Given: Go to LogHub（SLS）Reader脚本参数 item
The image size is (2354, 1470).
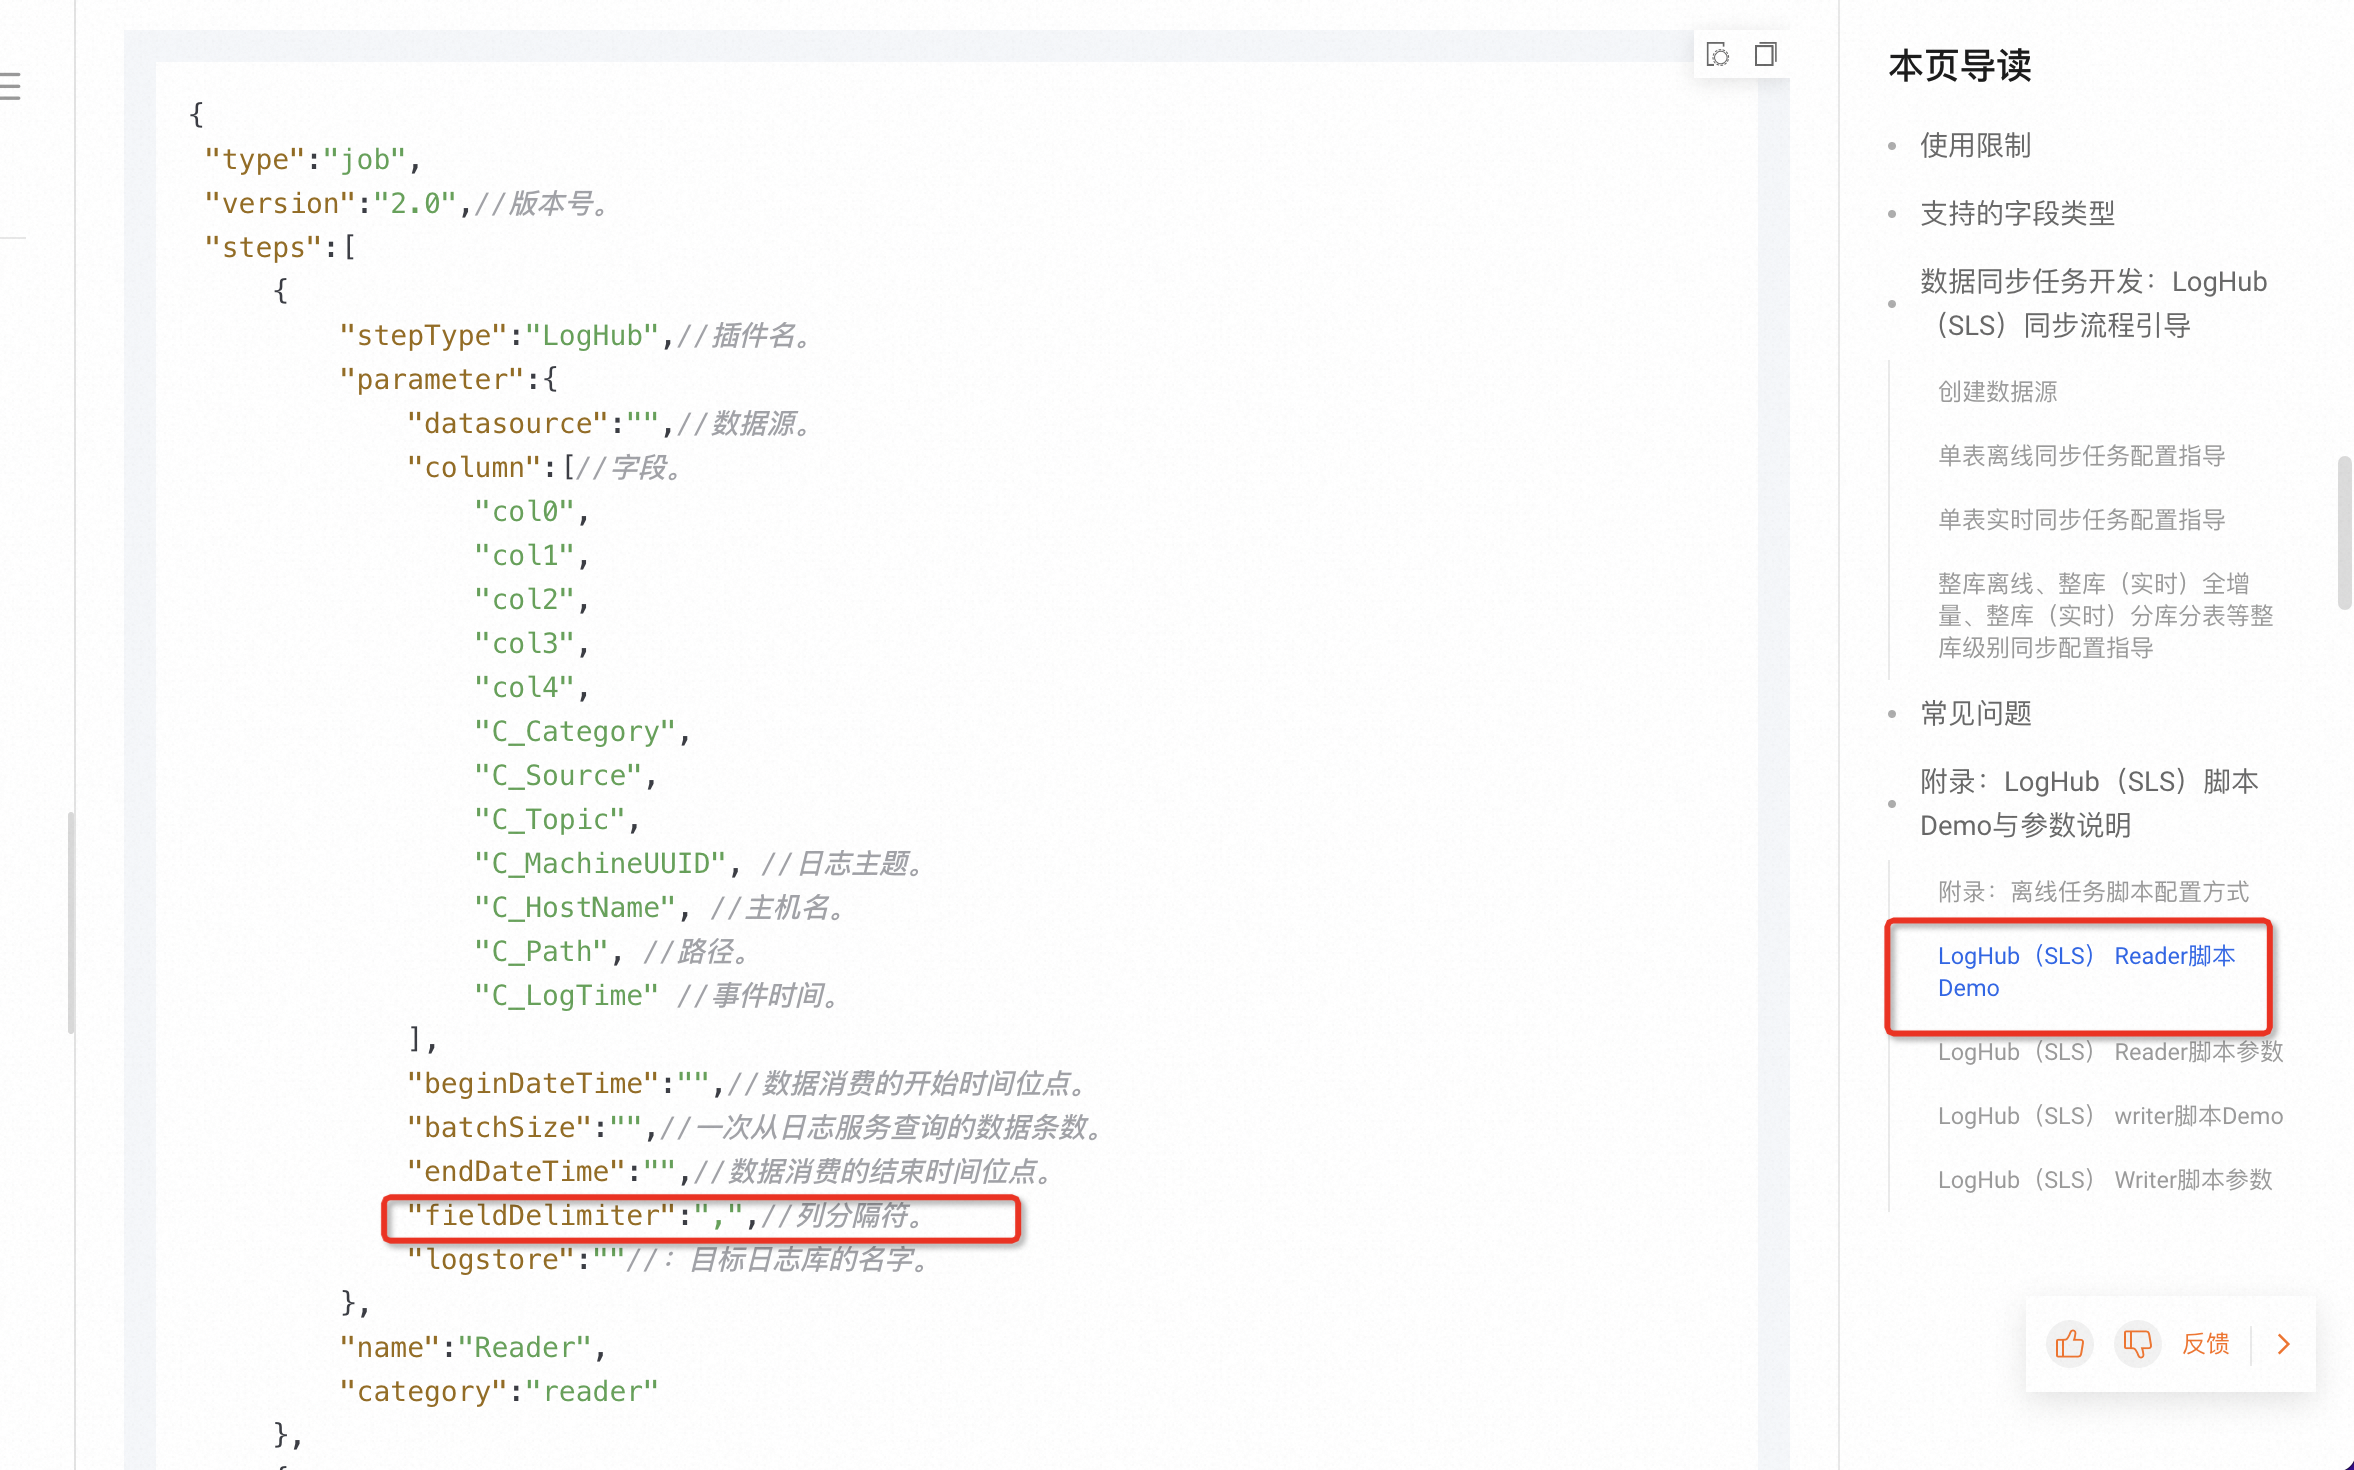Looking at the screenshot, I should click(2110, 1052).
